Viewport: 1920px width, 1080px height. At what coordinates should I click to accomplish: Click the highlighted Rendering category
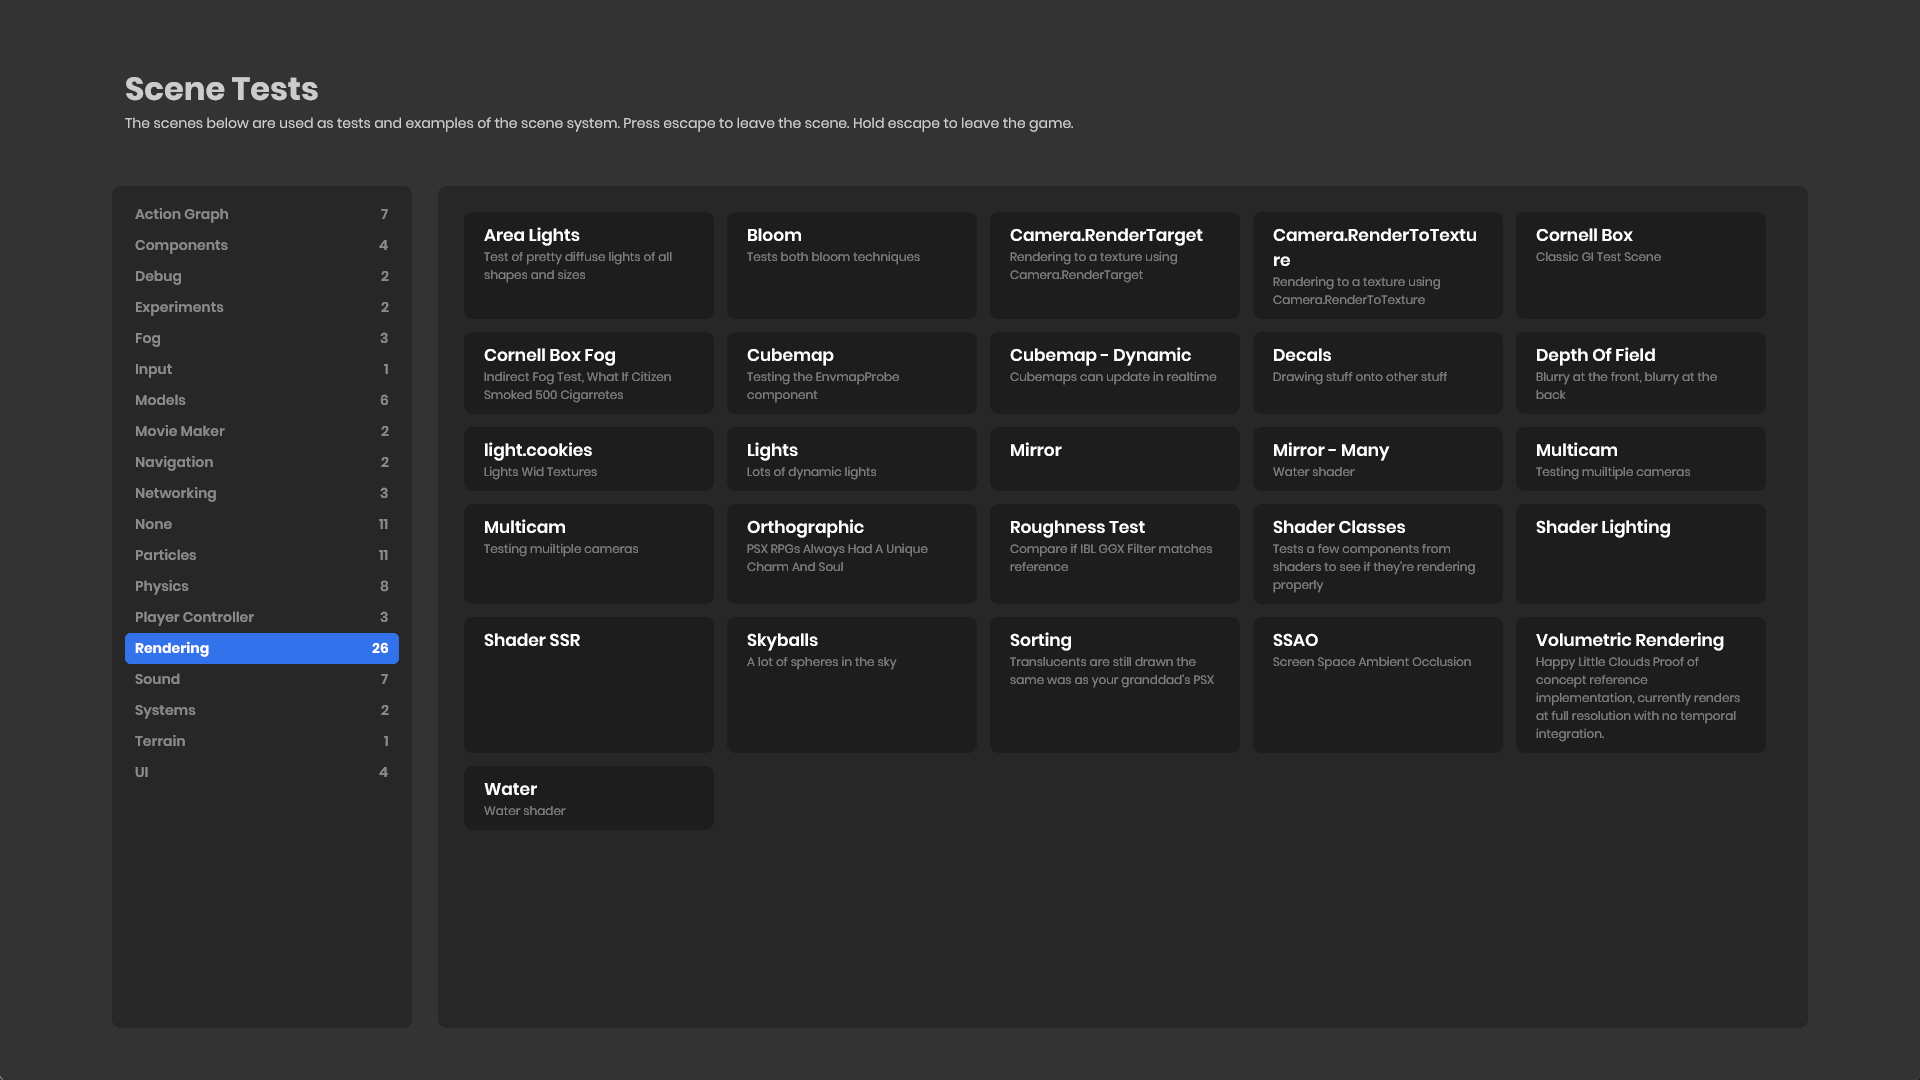(261, 648)
